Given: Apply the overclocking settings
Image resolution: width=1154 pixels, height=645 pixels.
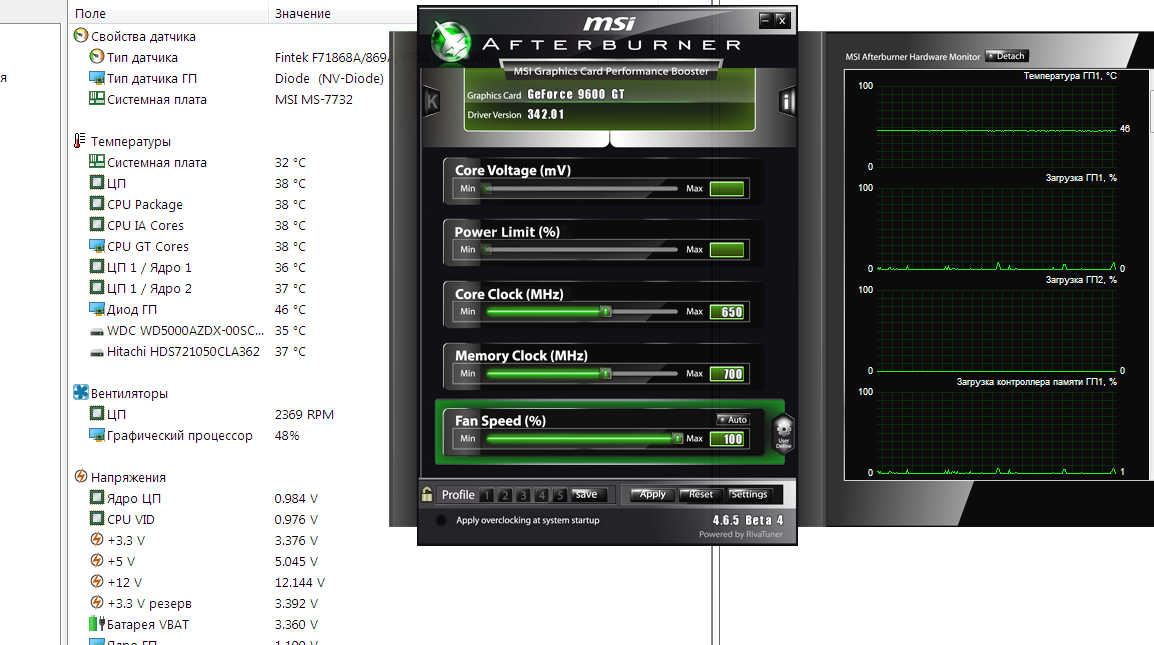Looking at the screenshot, I should (652, 494).
